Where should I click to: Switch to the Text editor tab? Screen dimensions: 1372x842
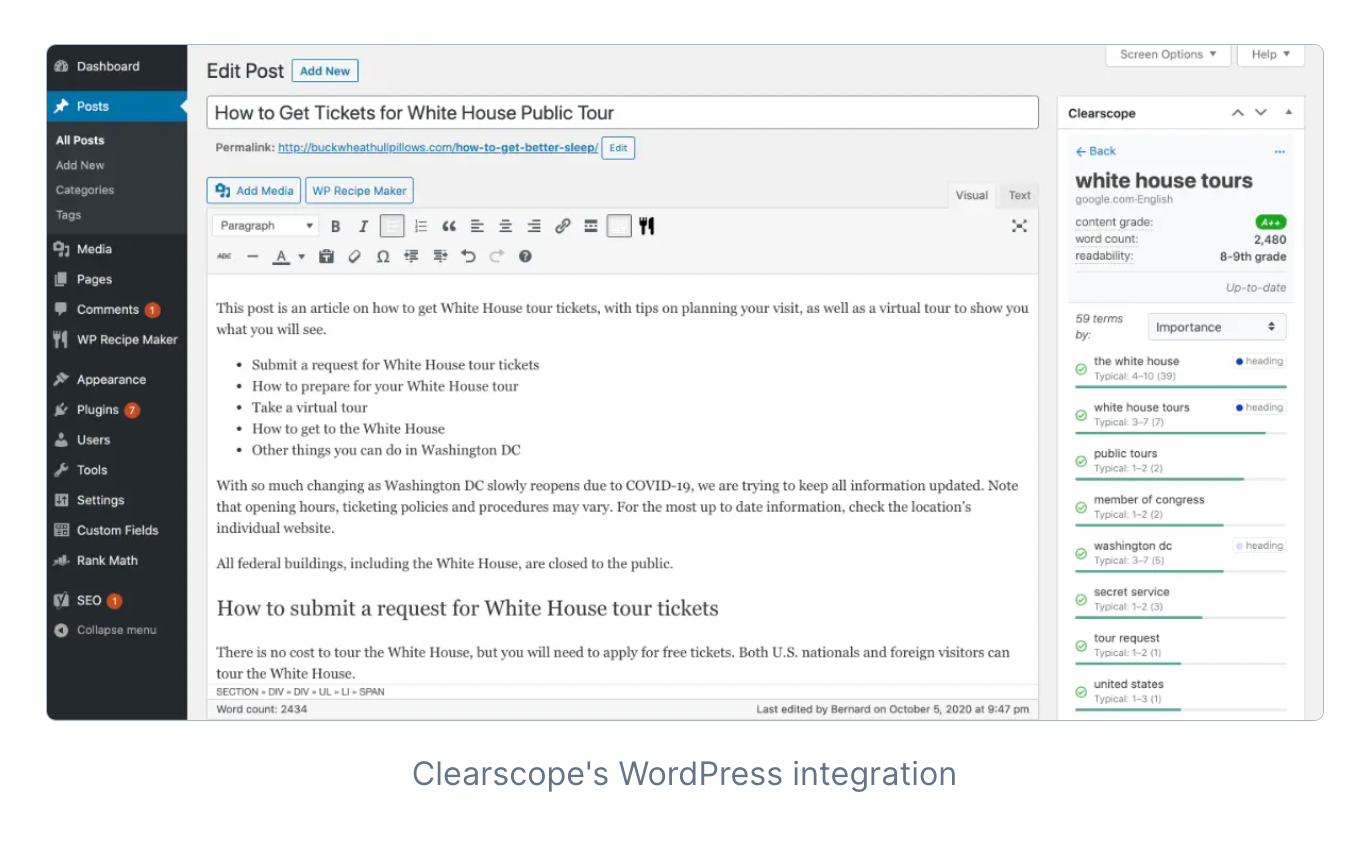tap(1019, 195)
